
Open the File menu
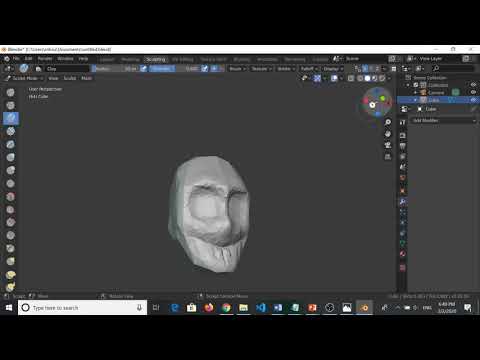[x=16, y=59]
